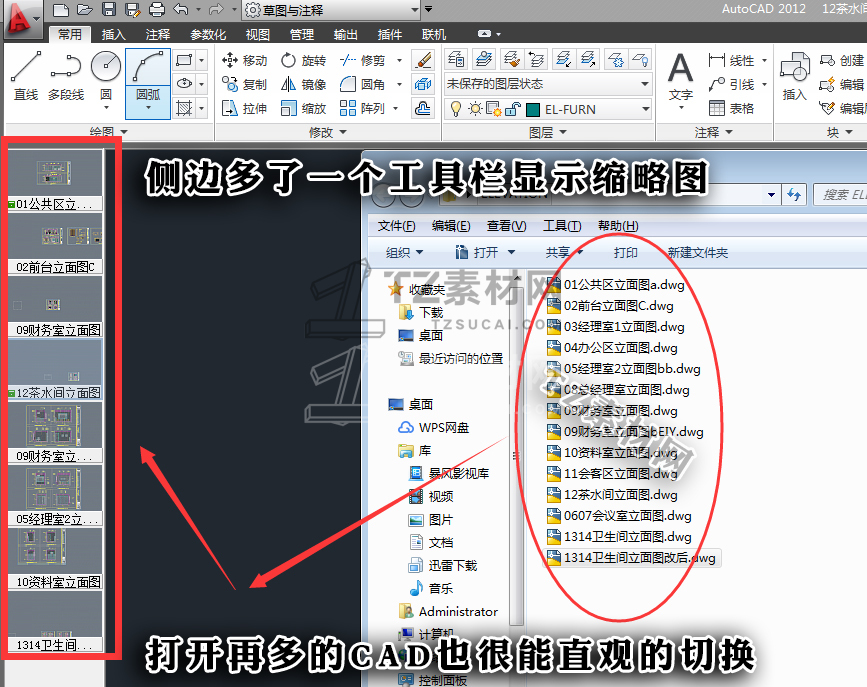Image resolution: width=867 pixels, height=687 pixels.
Task: Select the 01公共区立 thumbnail in sidebar
Action: [x=55, y=180]
